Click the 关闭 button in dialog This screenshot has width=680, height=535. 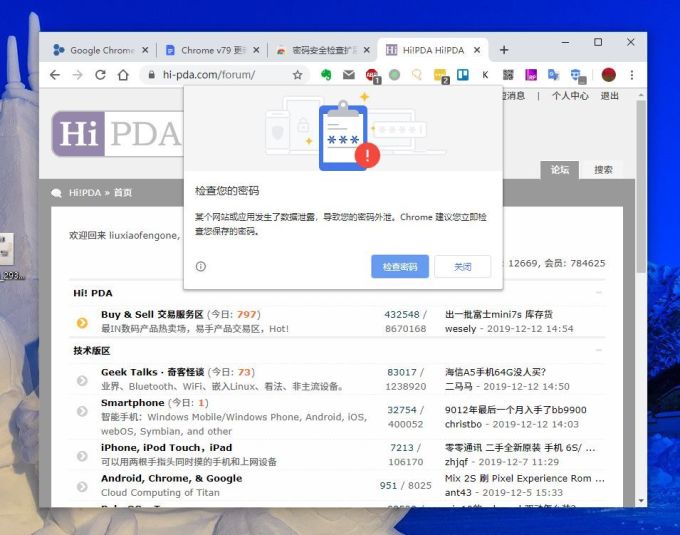(x=462, y=266)
